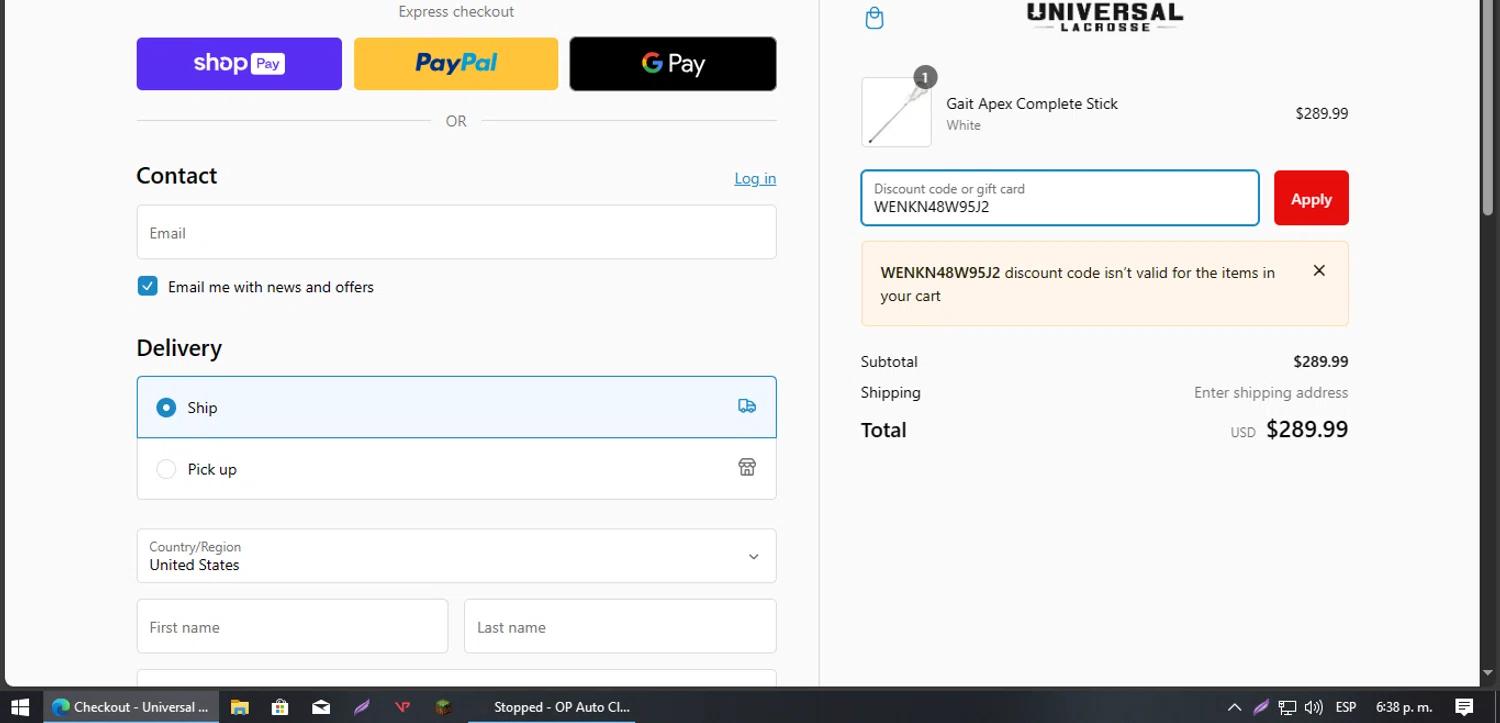Open the Mail app in taskbar
The height and width of the screenshot is (723, 1500).
(x=321, y=707)
